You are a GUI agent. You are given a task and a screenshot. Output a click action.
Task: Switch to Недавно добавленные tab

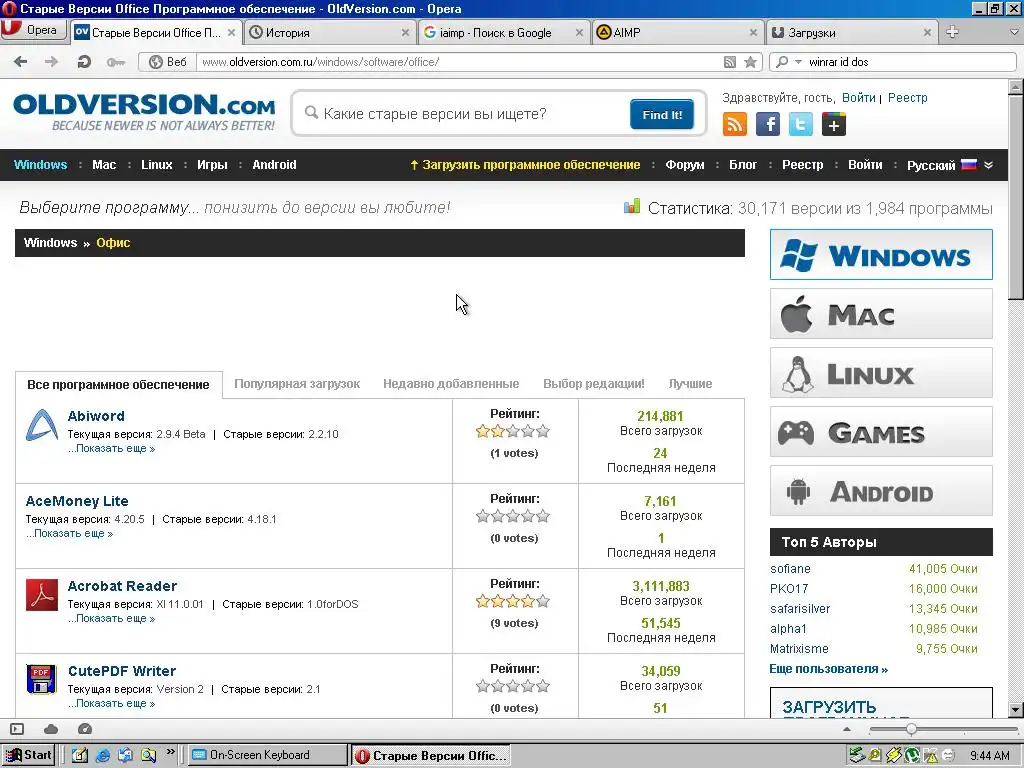tap(451, 384)
